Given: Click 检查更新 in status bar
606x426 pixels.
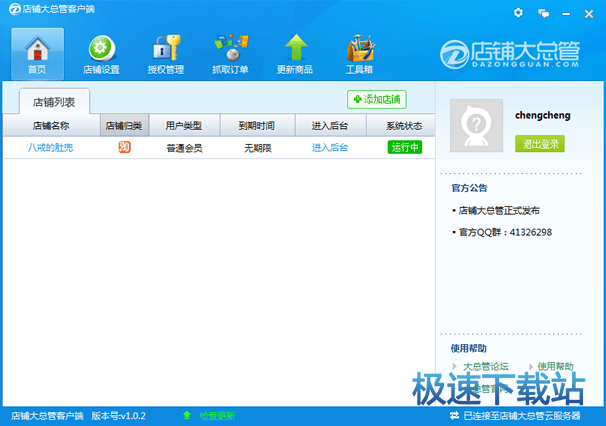Looking at the screenshot, I should 217,416.
